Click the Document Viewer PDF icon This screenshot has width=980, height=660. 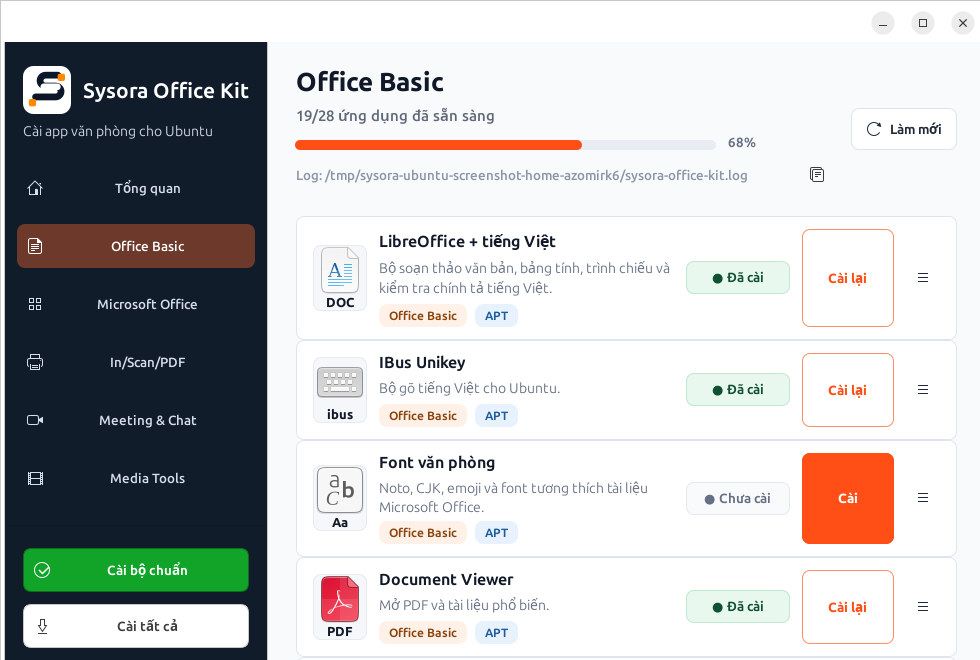[x=340, y=607]
